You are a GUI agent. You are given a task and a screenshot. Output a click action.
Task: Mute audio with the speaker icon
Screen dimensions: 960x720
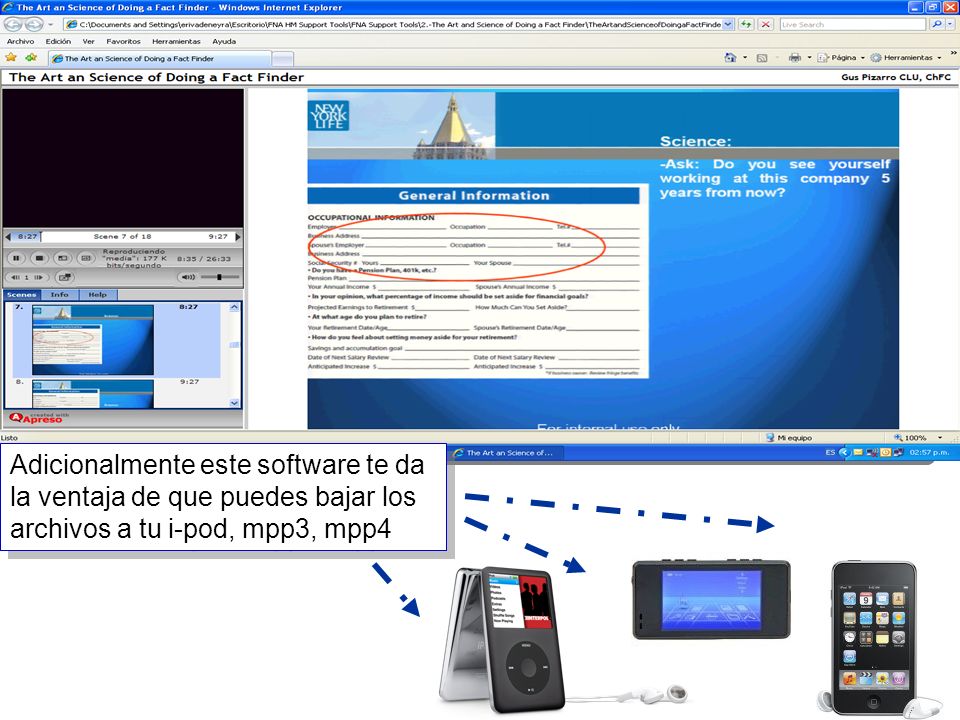click(x=189, y=277)
